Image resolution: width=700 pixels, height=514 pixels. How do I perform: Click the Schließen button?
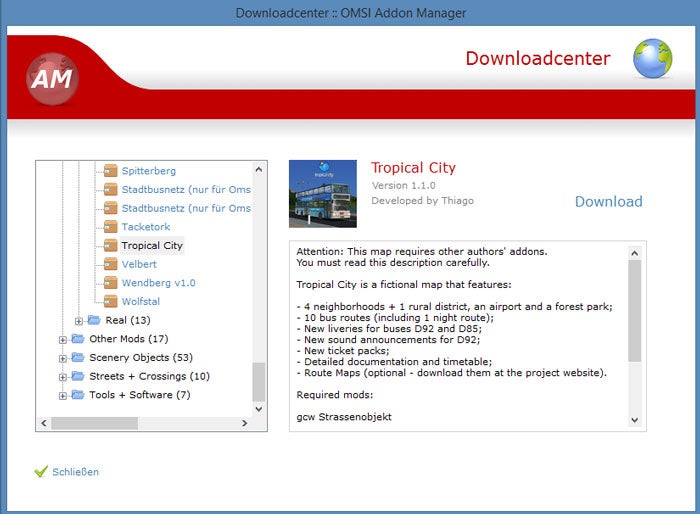75,472
